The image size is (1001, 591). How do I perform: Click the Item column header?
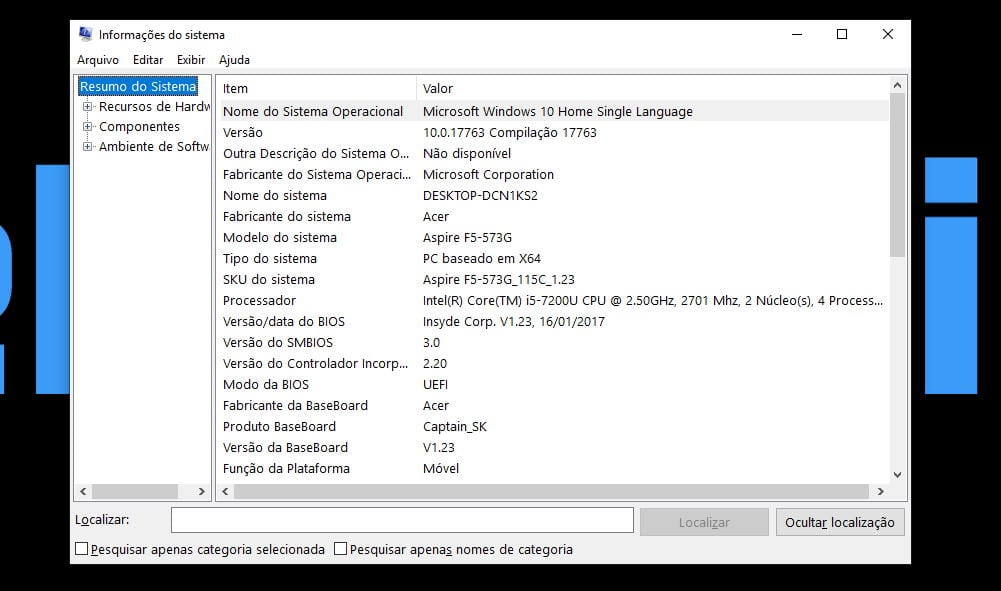click(x=317, y=89)
